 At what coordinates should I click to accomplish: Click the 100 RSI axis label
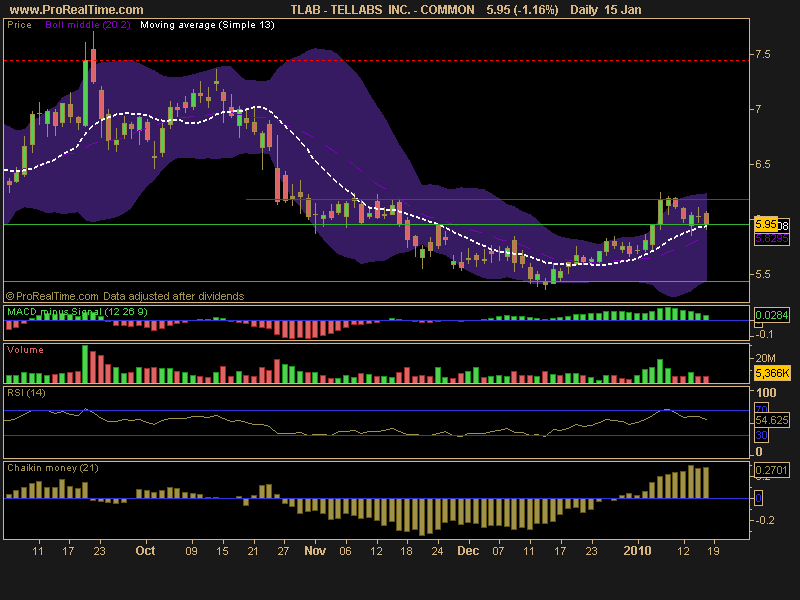(x=766, y=393)
